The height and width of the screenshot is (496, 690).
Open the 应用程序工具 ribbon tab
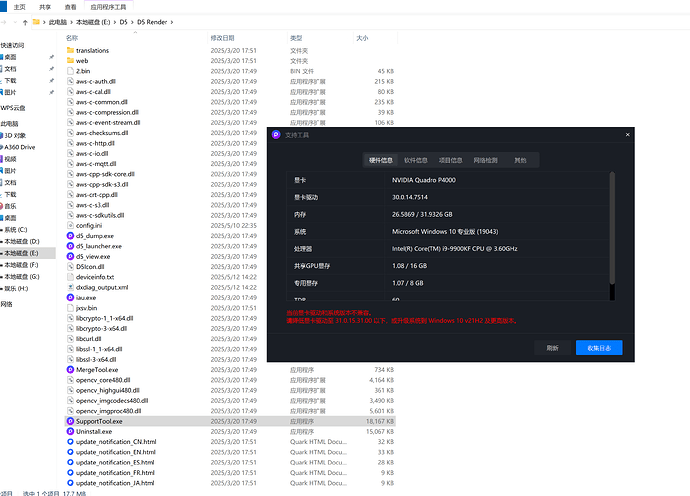pos(108,7)
